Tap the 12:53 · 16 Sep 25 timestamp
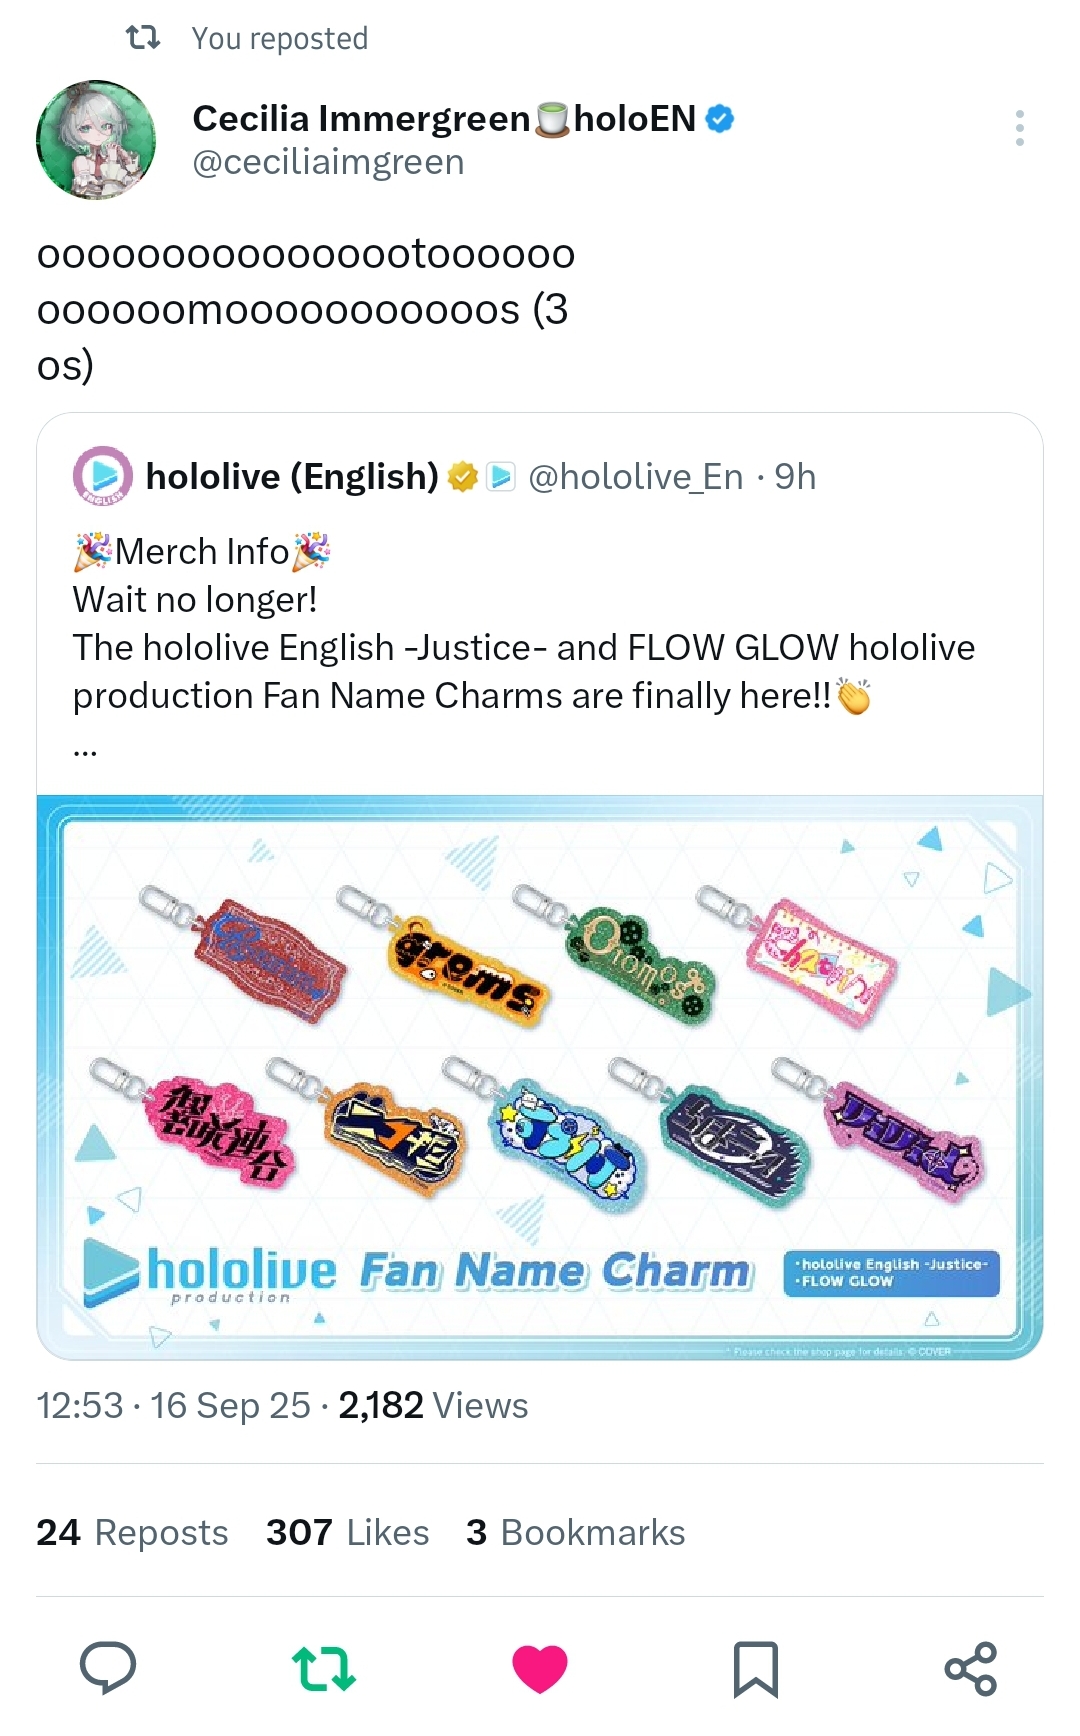 click(173, 1405)
